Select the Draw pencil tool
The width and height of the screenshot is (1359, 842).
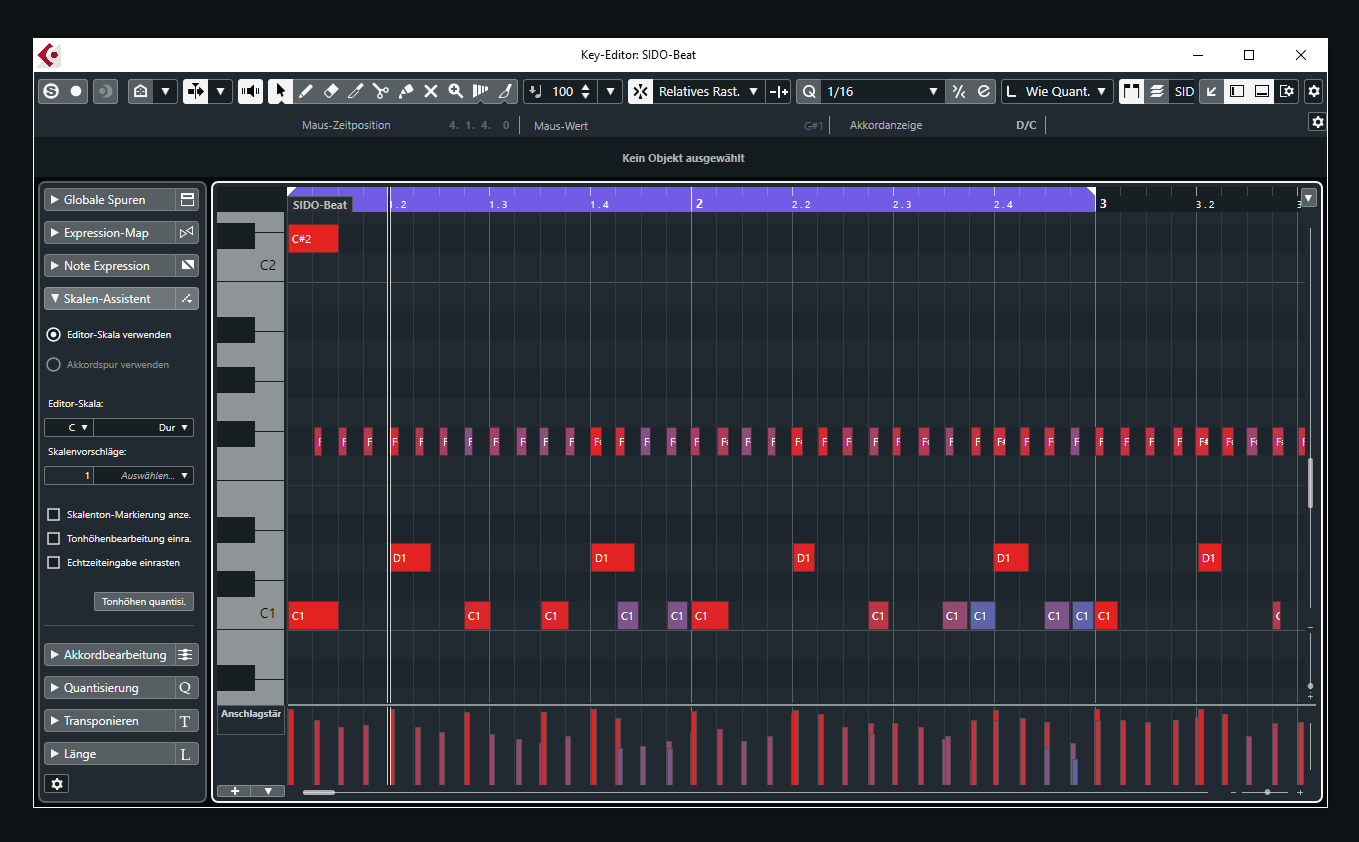[306, 91]
